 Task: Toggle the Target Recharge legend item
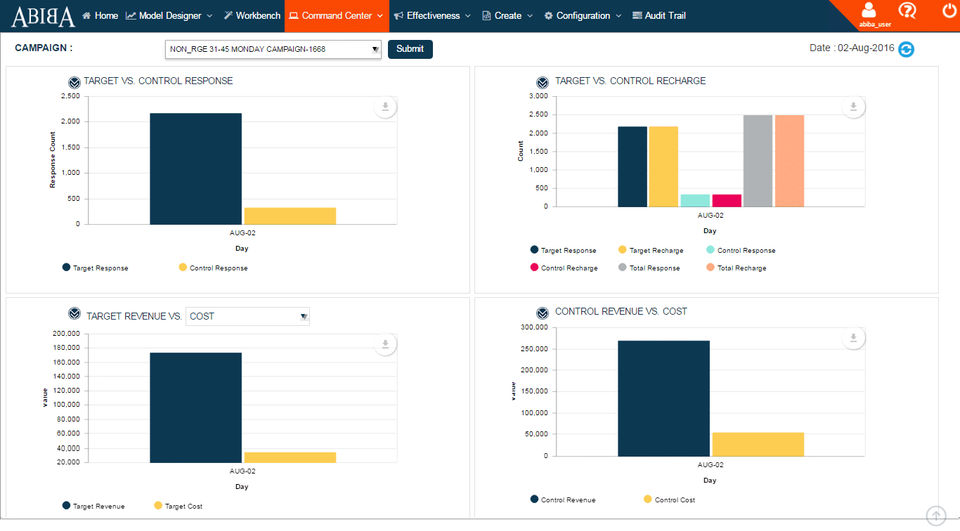pos(651,250)
